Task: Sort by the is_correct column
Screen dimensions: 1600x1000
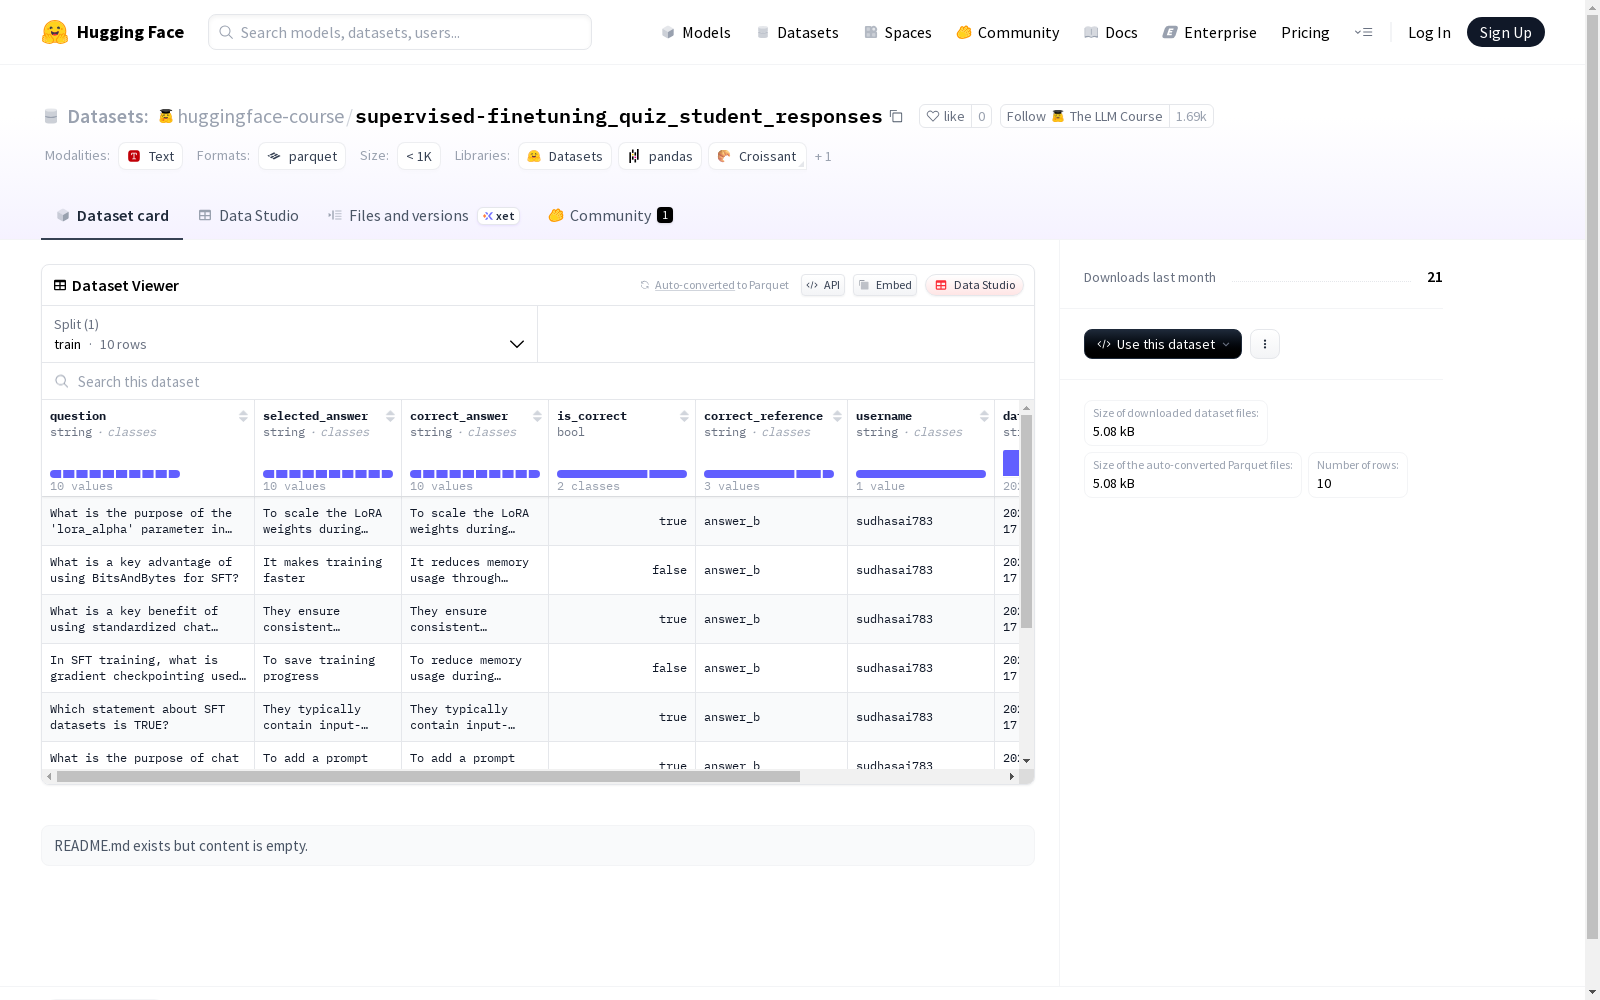Action: (684, 416)
